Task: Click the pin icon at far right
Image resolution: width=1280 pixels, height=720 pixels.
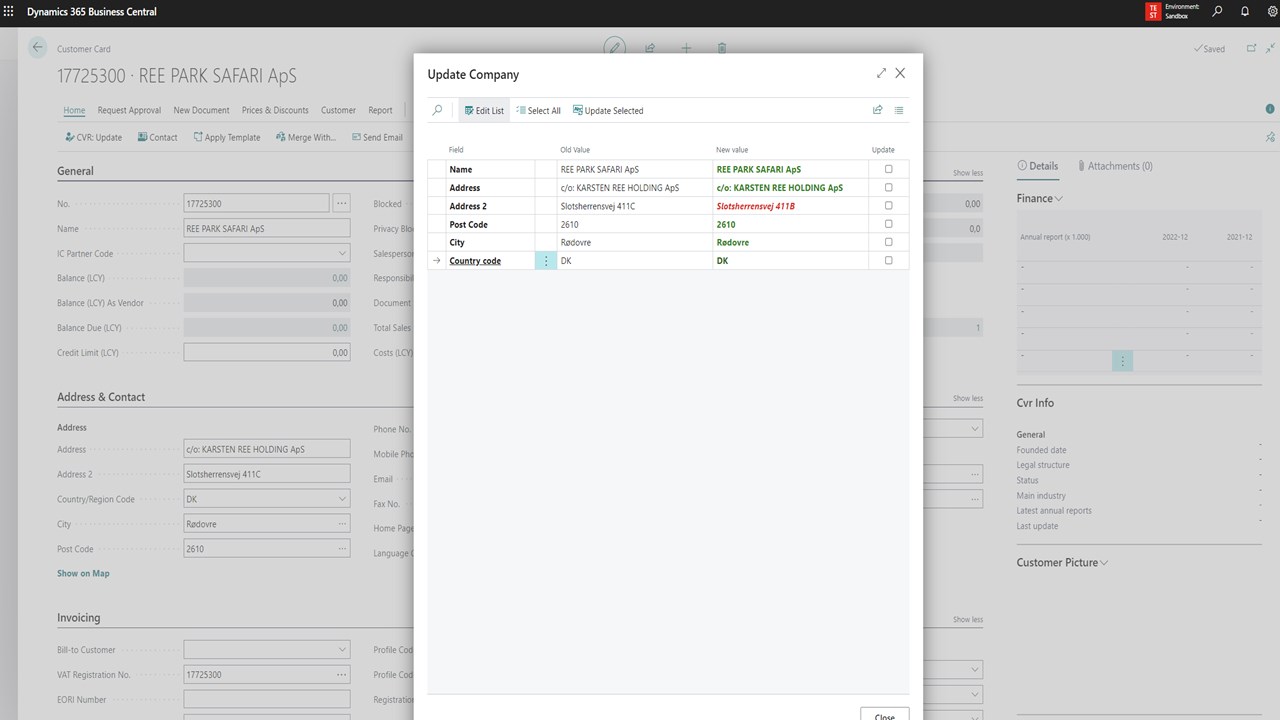Action: coord(1270,137)
